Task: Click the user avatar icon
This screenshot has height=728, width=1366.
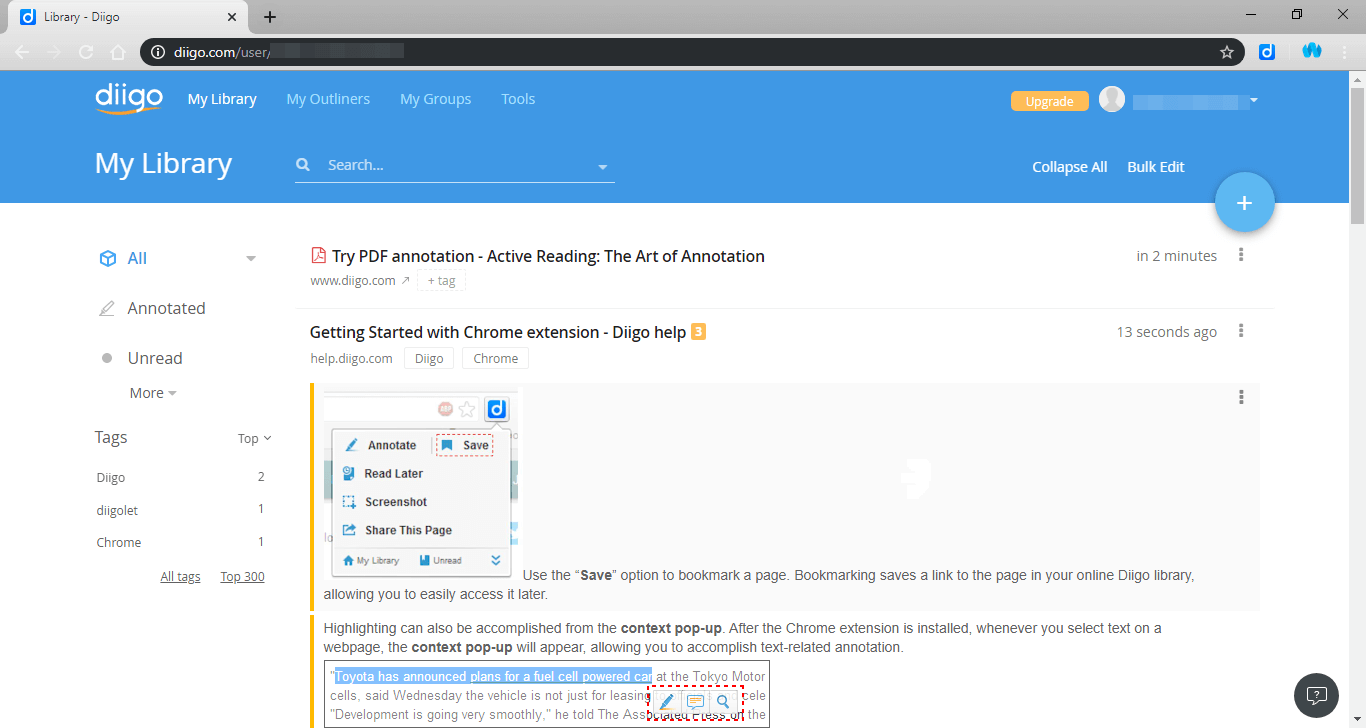Action: pos(1112,99)
